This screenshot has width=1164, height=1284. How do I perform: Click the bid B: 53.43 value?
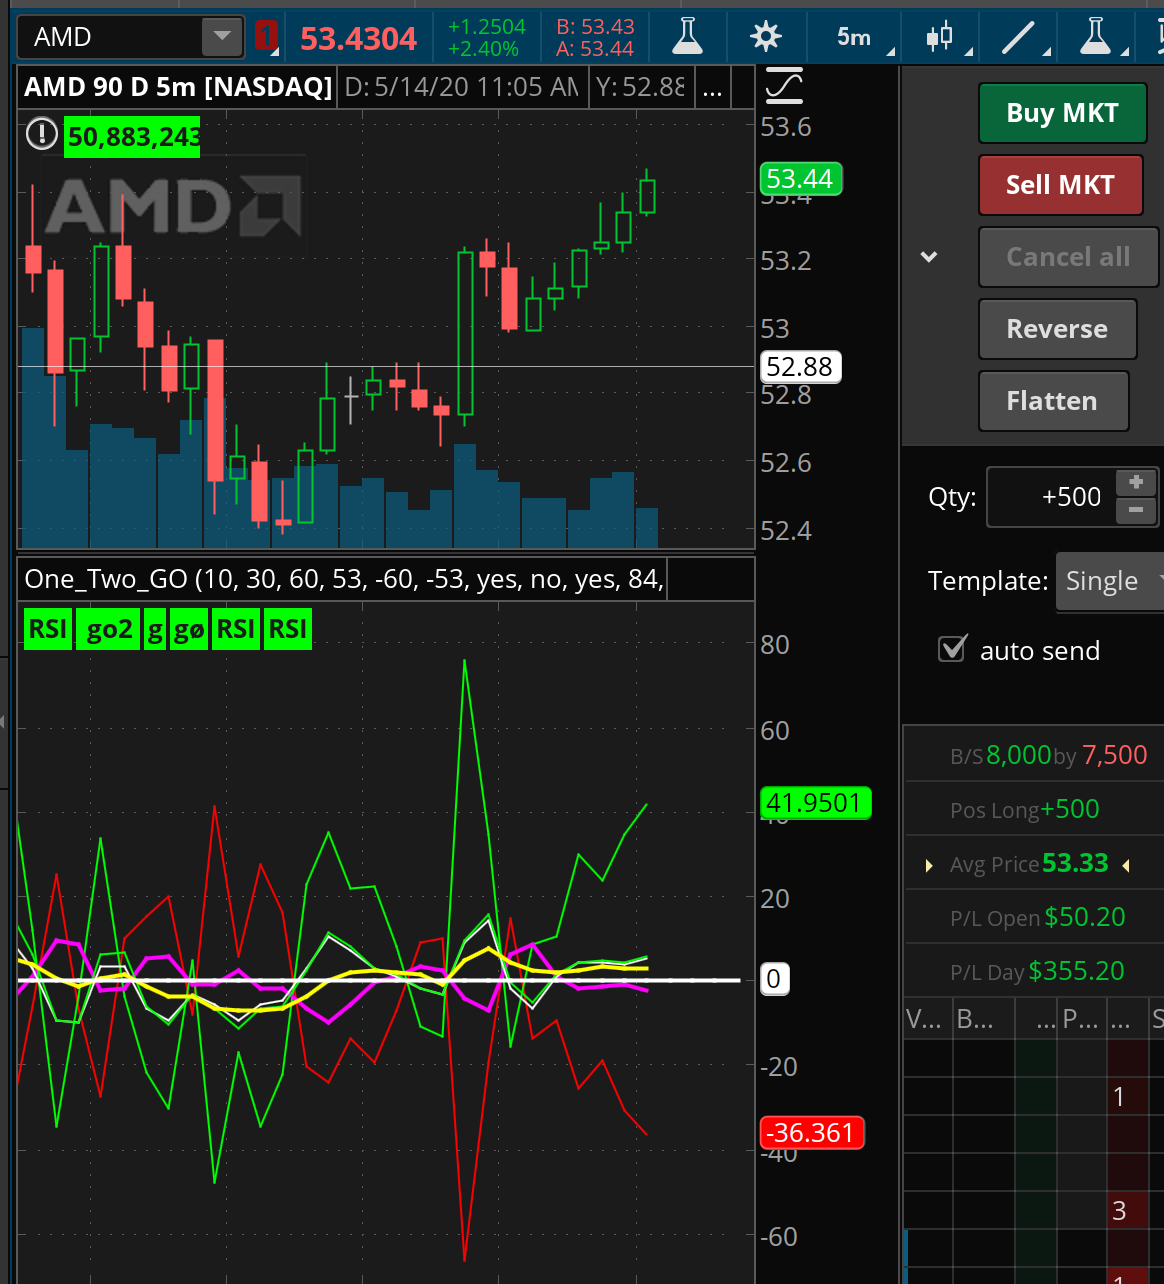pos(595,28)
